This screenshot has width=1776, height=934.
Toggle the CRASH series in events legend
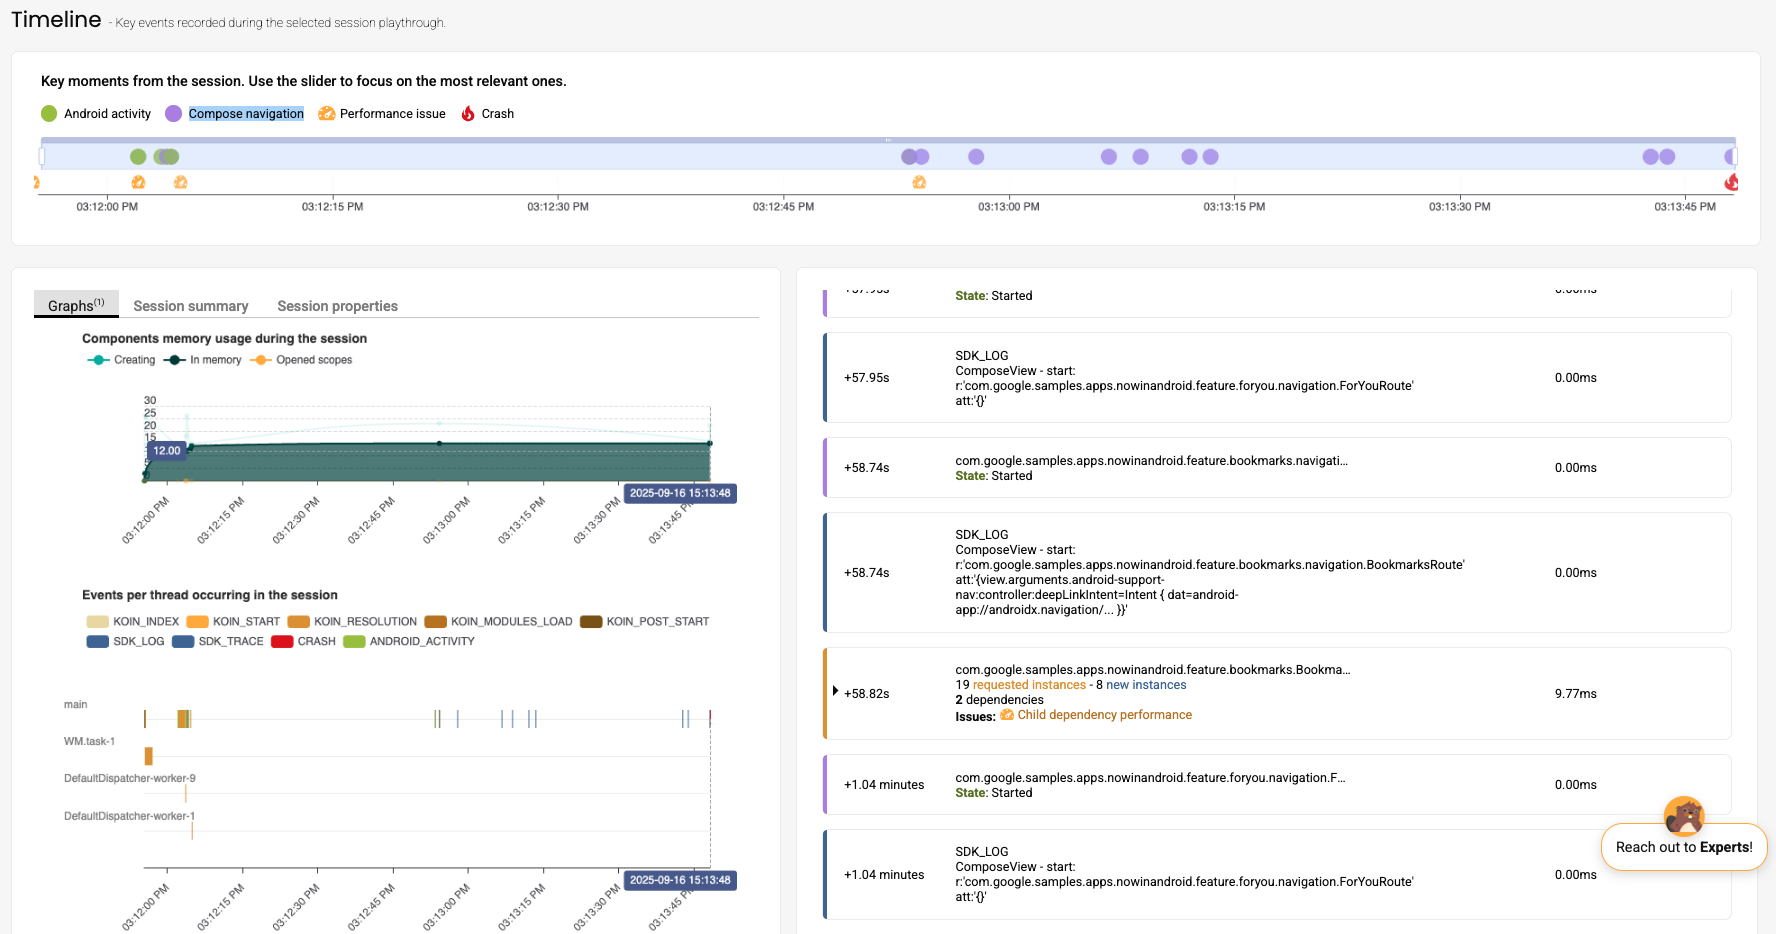304,642
